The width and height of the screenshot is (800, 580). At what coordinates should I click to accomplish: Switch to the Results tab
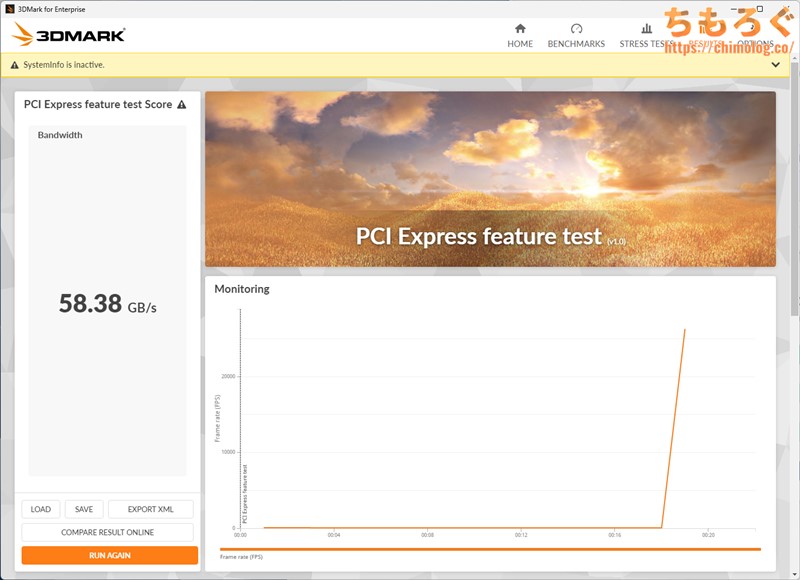tap(706, 43)
